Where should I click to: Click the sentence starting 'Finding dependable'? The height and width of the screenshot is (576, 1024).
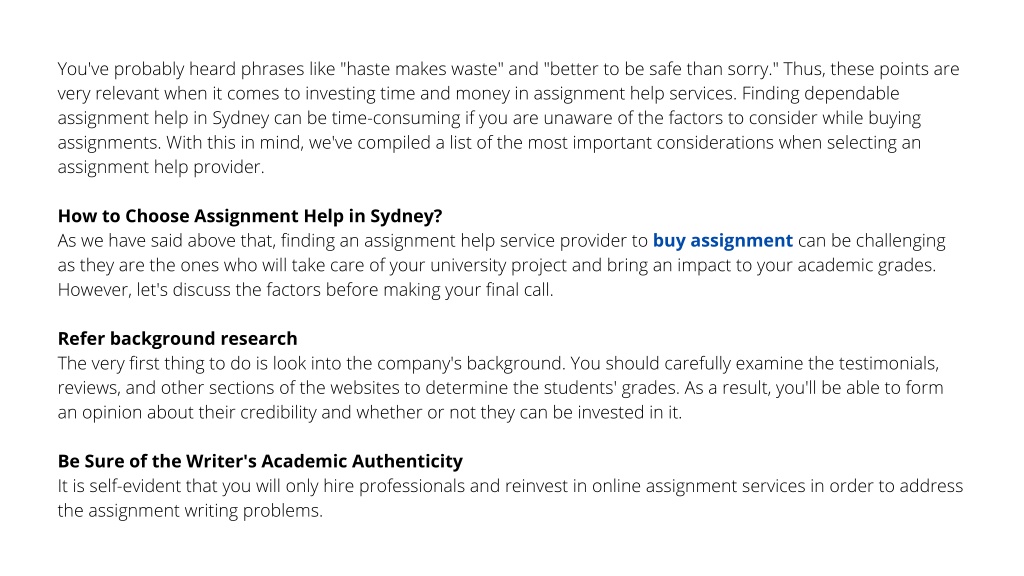[489, 118]
